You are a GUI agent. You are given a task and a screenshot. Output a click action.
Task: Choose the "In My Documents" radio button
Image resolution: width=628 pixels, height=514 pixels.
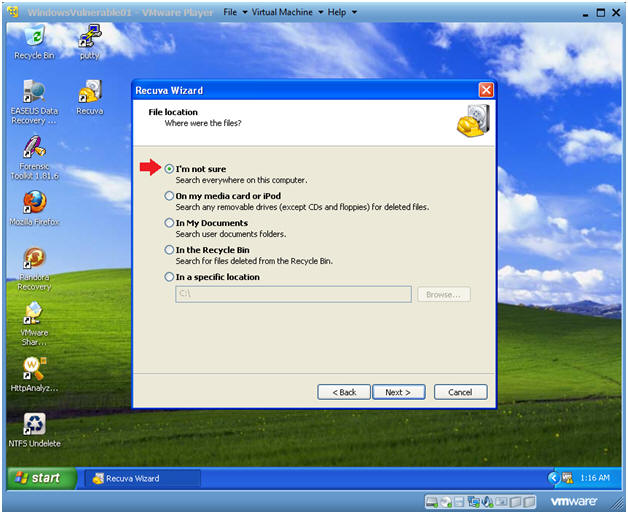pos(169,223)
